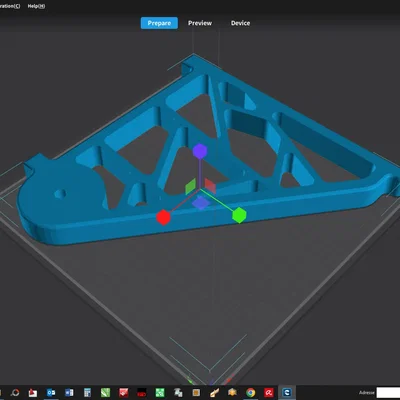Click the taskbar Adresse input field
Viewport: 400px width, 400px height.
(x=388, y=393)
